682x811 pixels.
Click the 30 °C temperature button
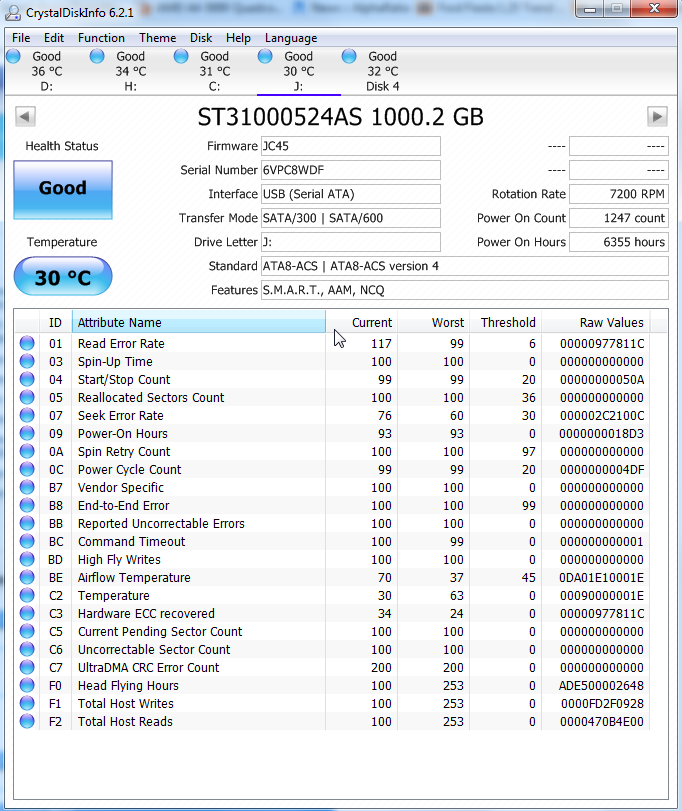point(63,277)
